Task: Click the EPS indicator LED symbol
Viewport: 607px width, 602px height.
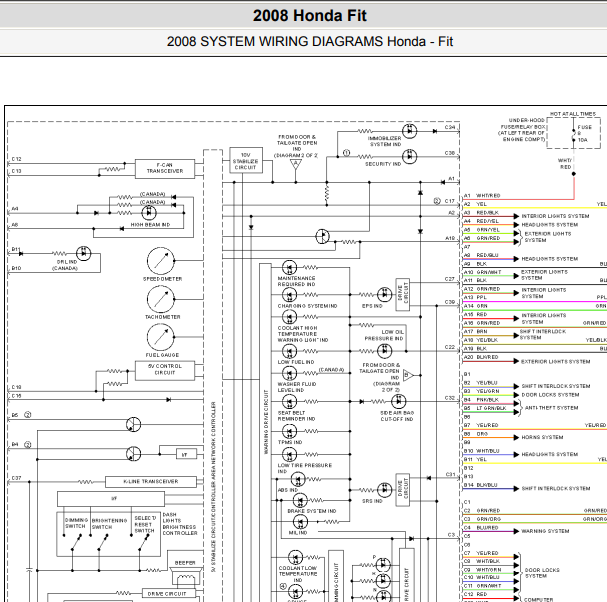Action: pyautogui.click(x=384, y=294)
